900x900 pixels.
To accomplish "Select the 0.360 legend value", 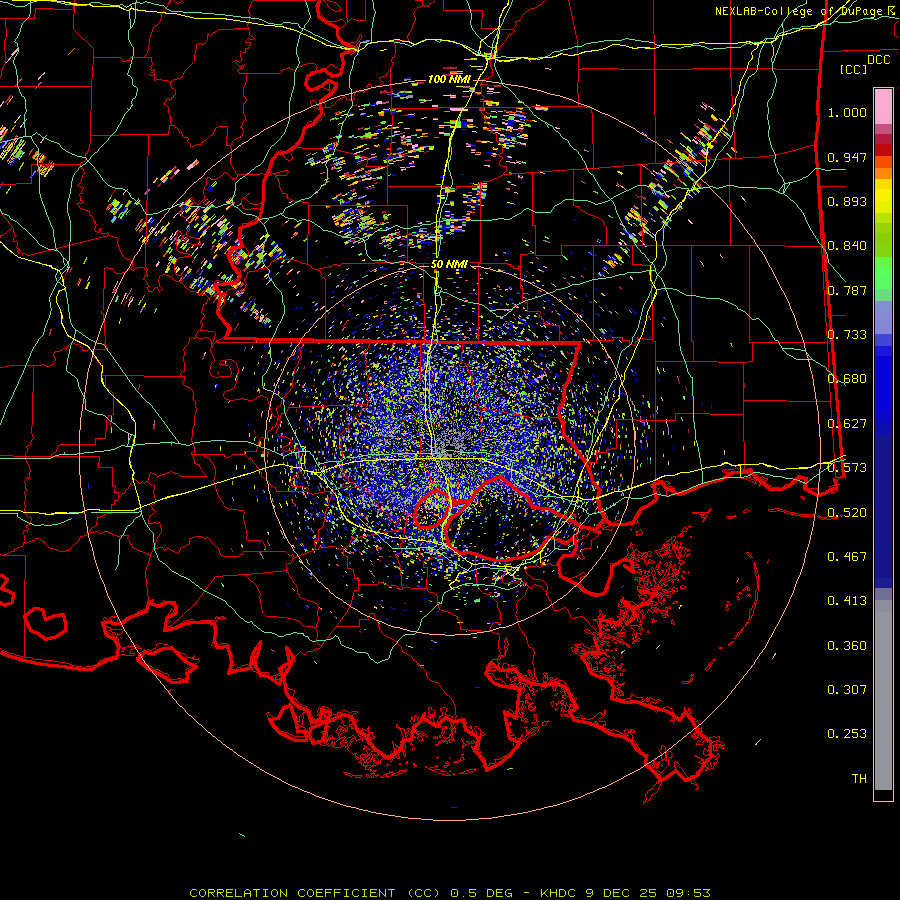I will (847, 646).
